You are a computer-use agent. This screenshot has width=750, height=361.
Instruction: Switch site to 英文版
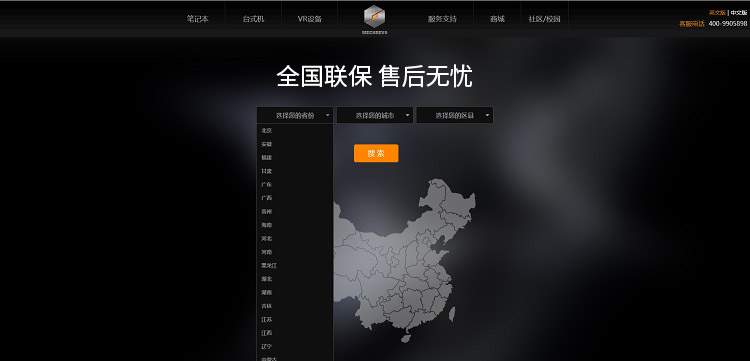click(x=717, y=13)
